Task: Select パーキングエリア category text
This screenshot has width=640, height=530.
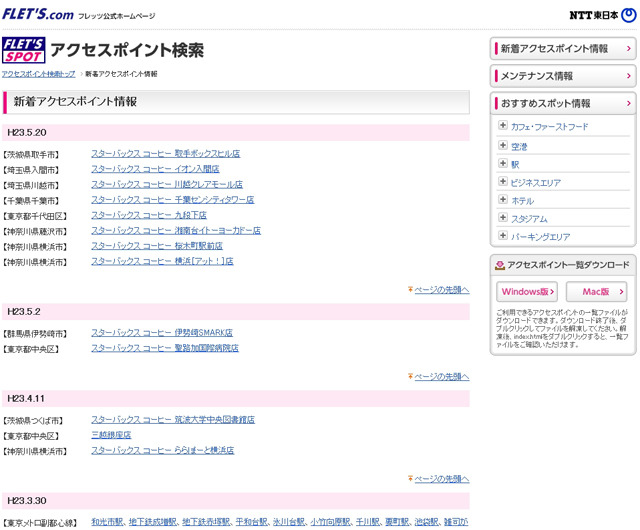Action: (x=540, y=237)
